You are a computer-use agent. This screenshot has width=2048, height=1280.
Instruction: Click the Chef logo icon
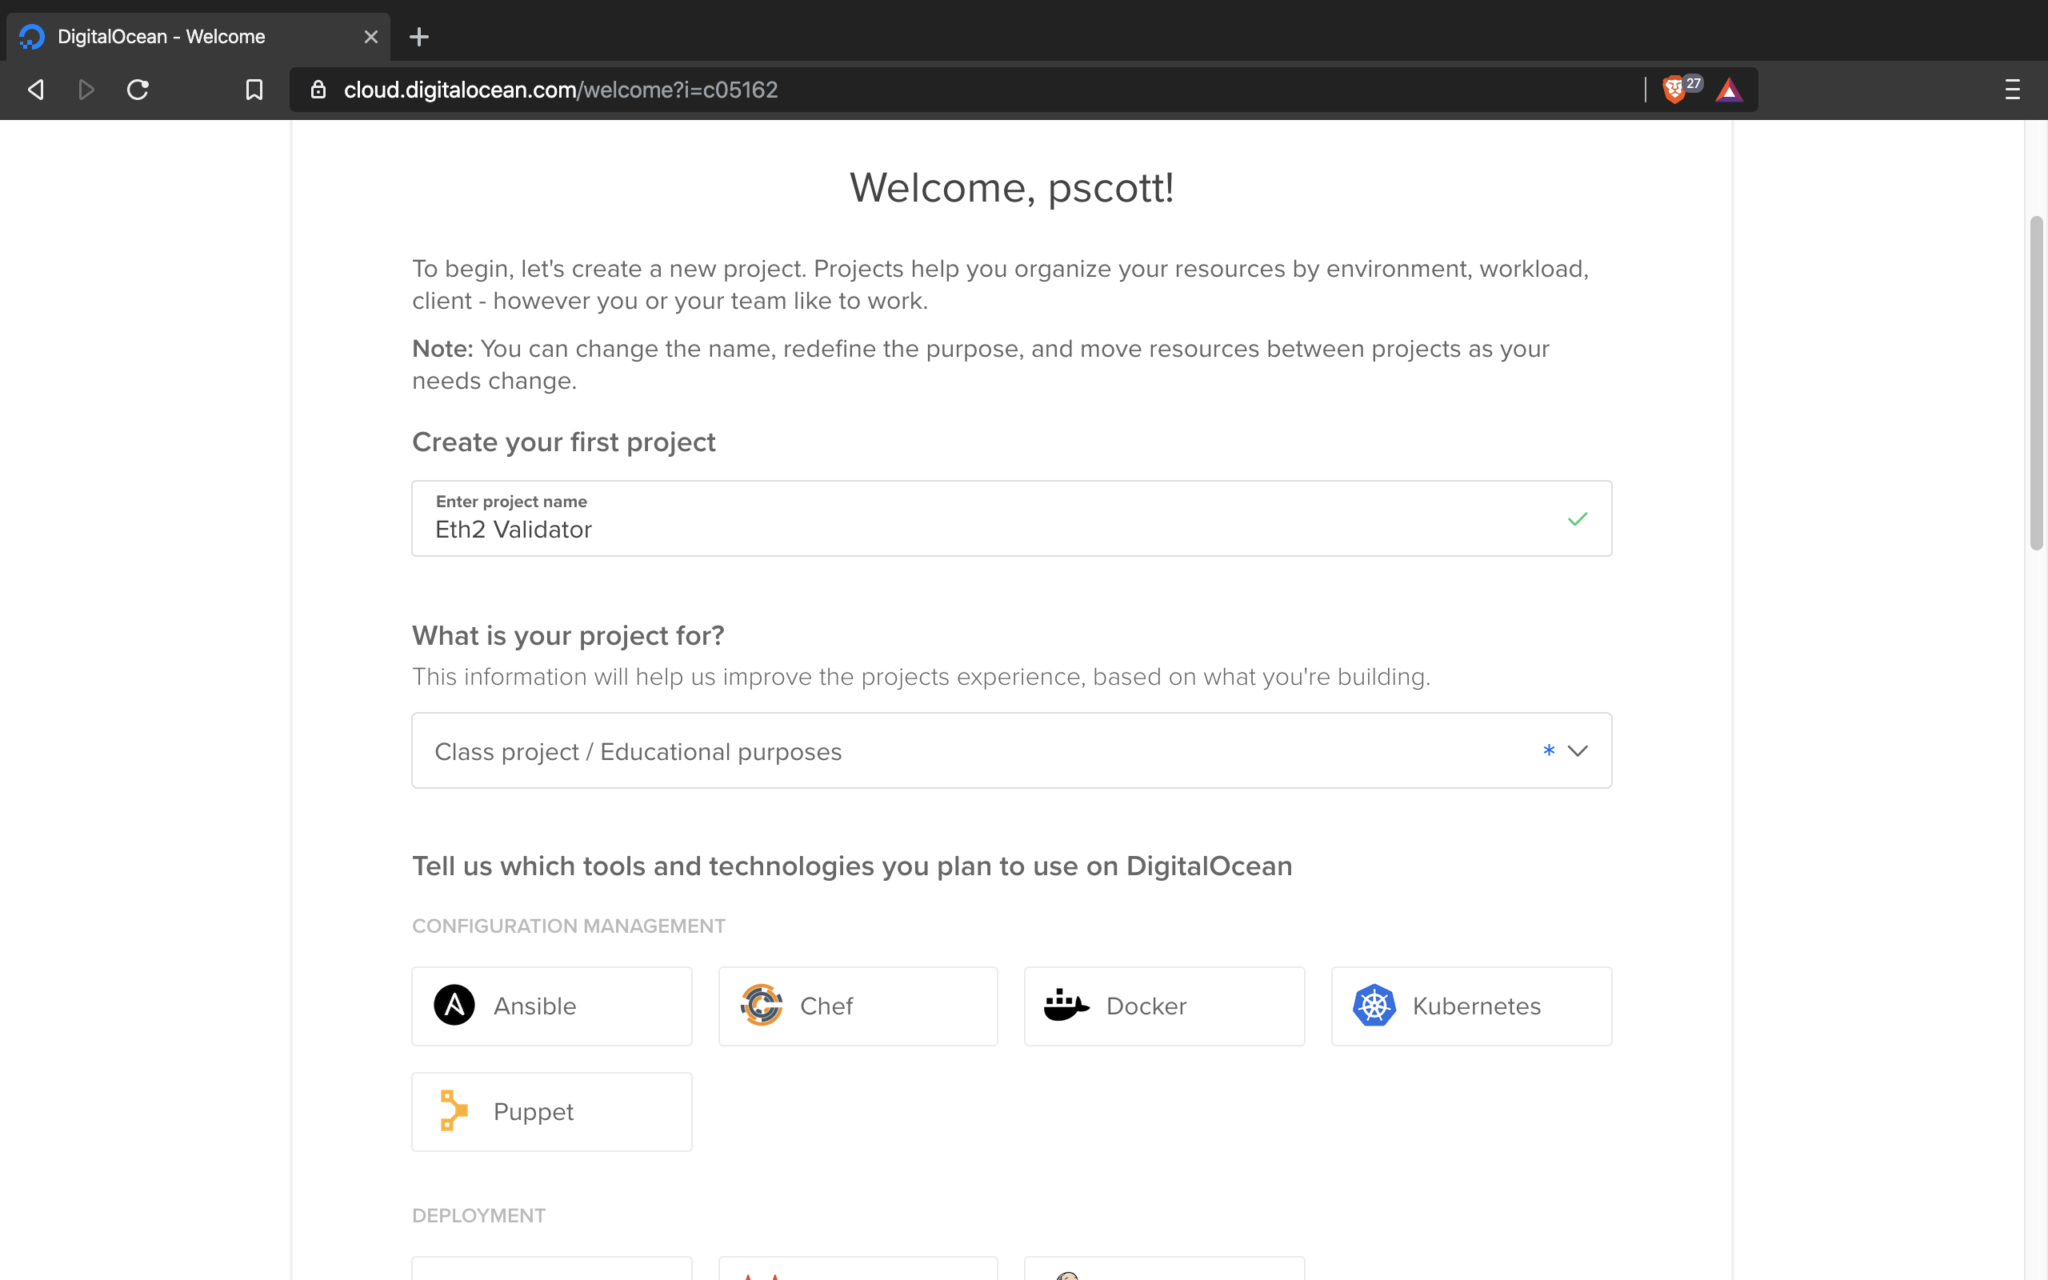[x=761, y=1005]
